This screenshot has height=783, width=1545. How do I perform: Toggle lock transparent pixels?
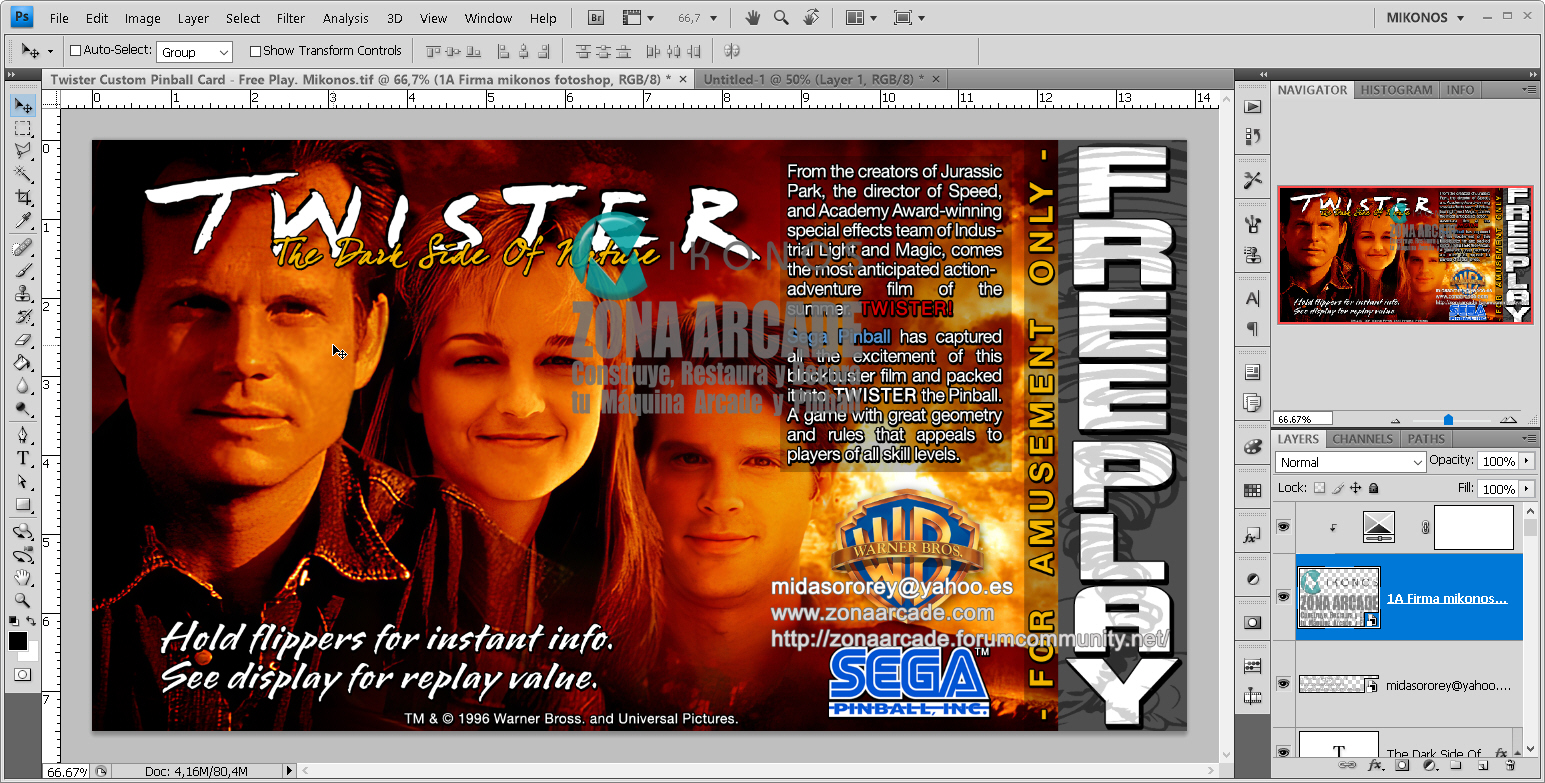(1319, 488)
